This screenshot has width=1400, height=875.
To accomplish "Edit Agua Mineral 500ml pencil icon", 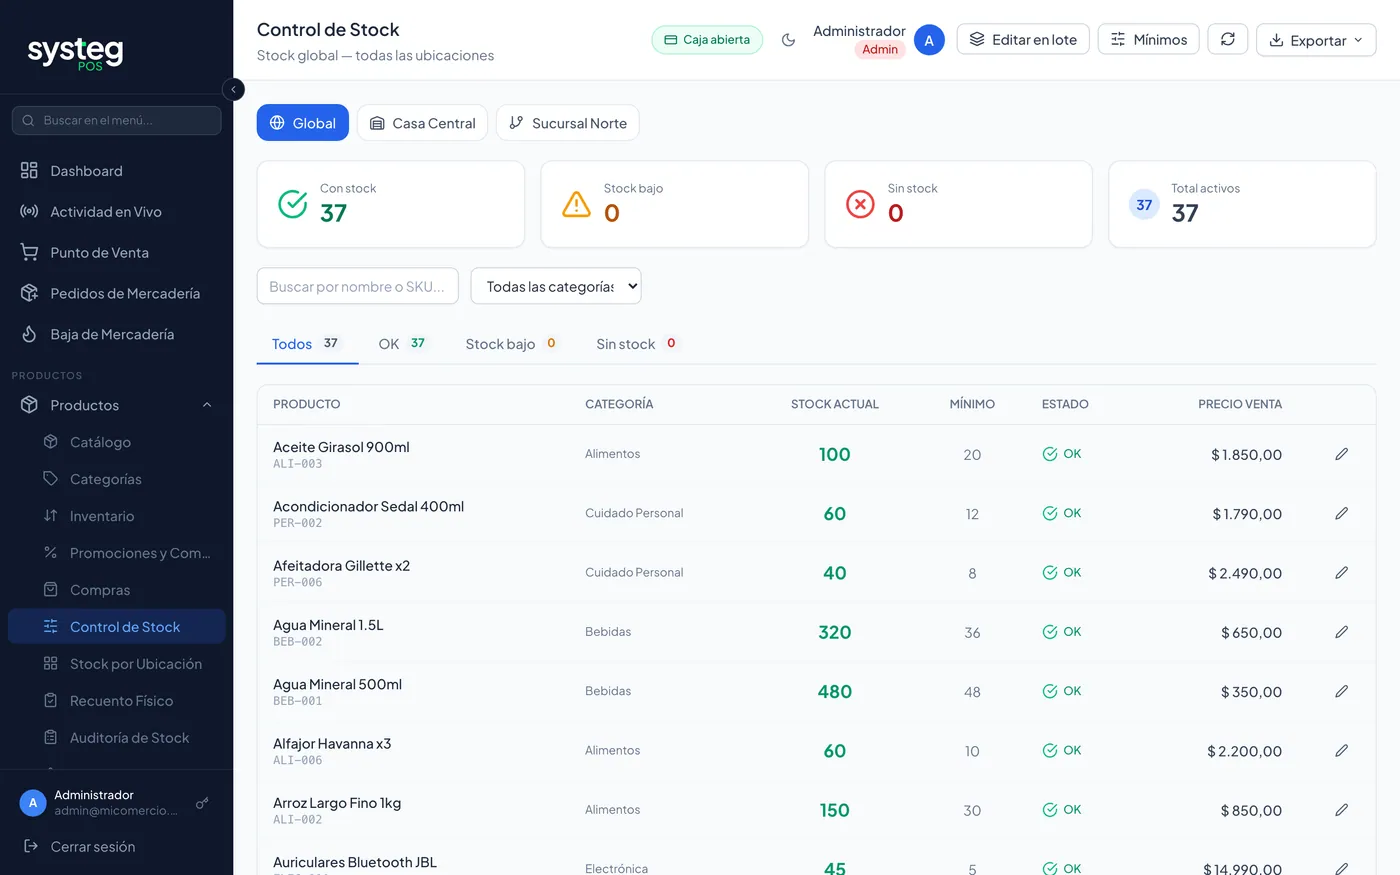I will point(1341,691).
